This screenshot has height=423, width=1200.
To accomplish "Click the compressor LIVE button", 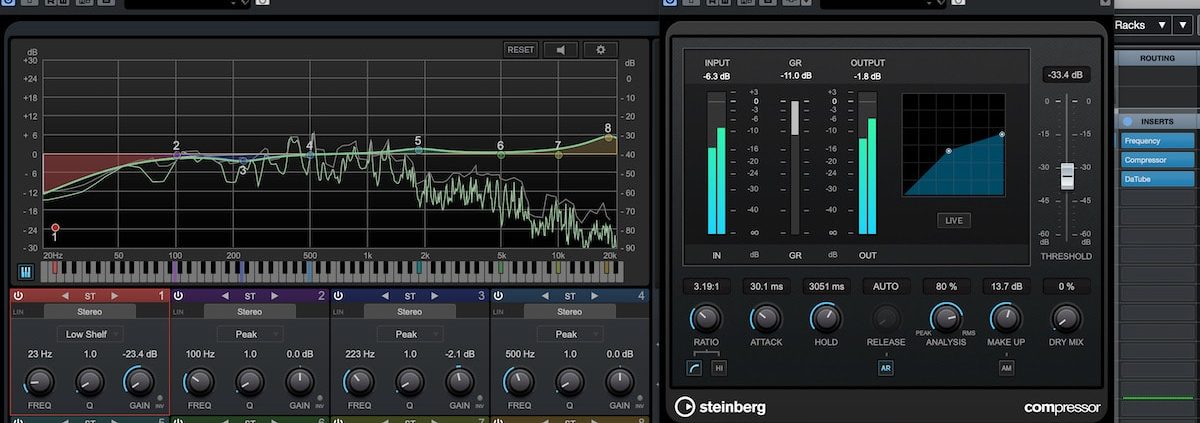I will (x=953, y=220).
